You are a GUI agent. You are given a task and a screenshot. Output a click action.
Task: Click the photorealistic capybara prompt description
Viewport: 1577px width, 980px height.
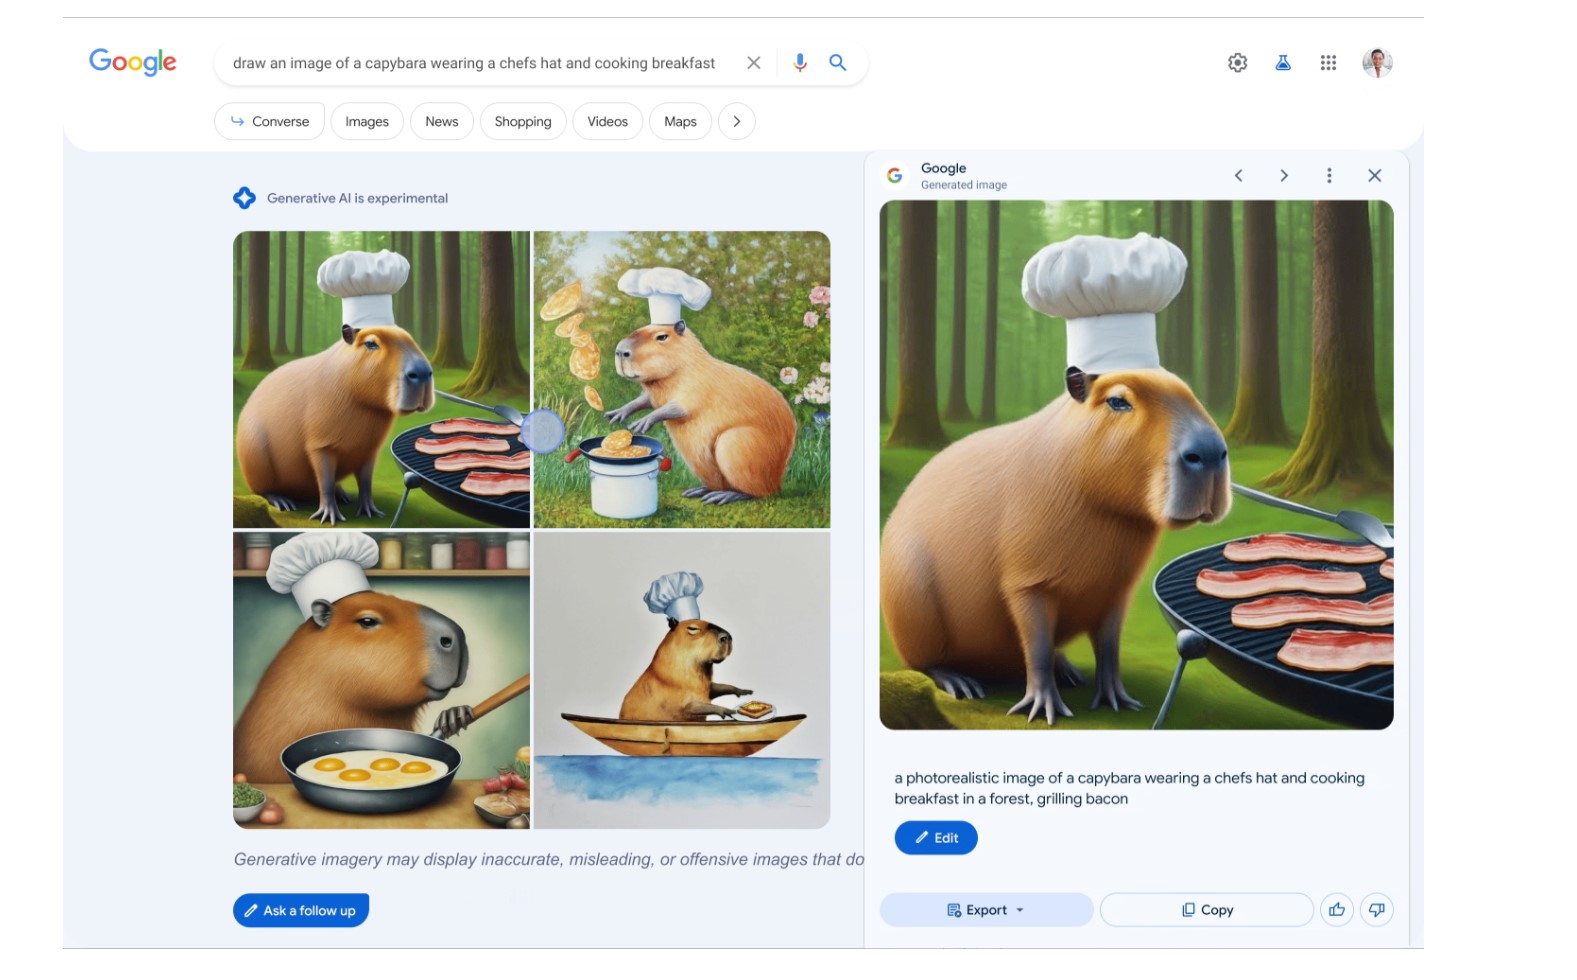tap(1129, 788)
